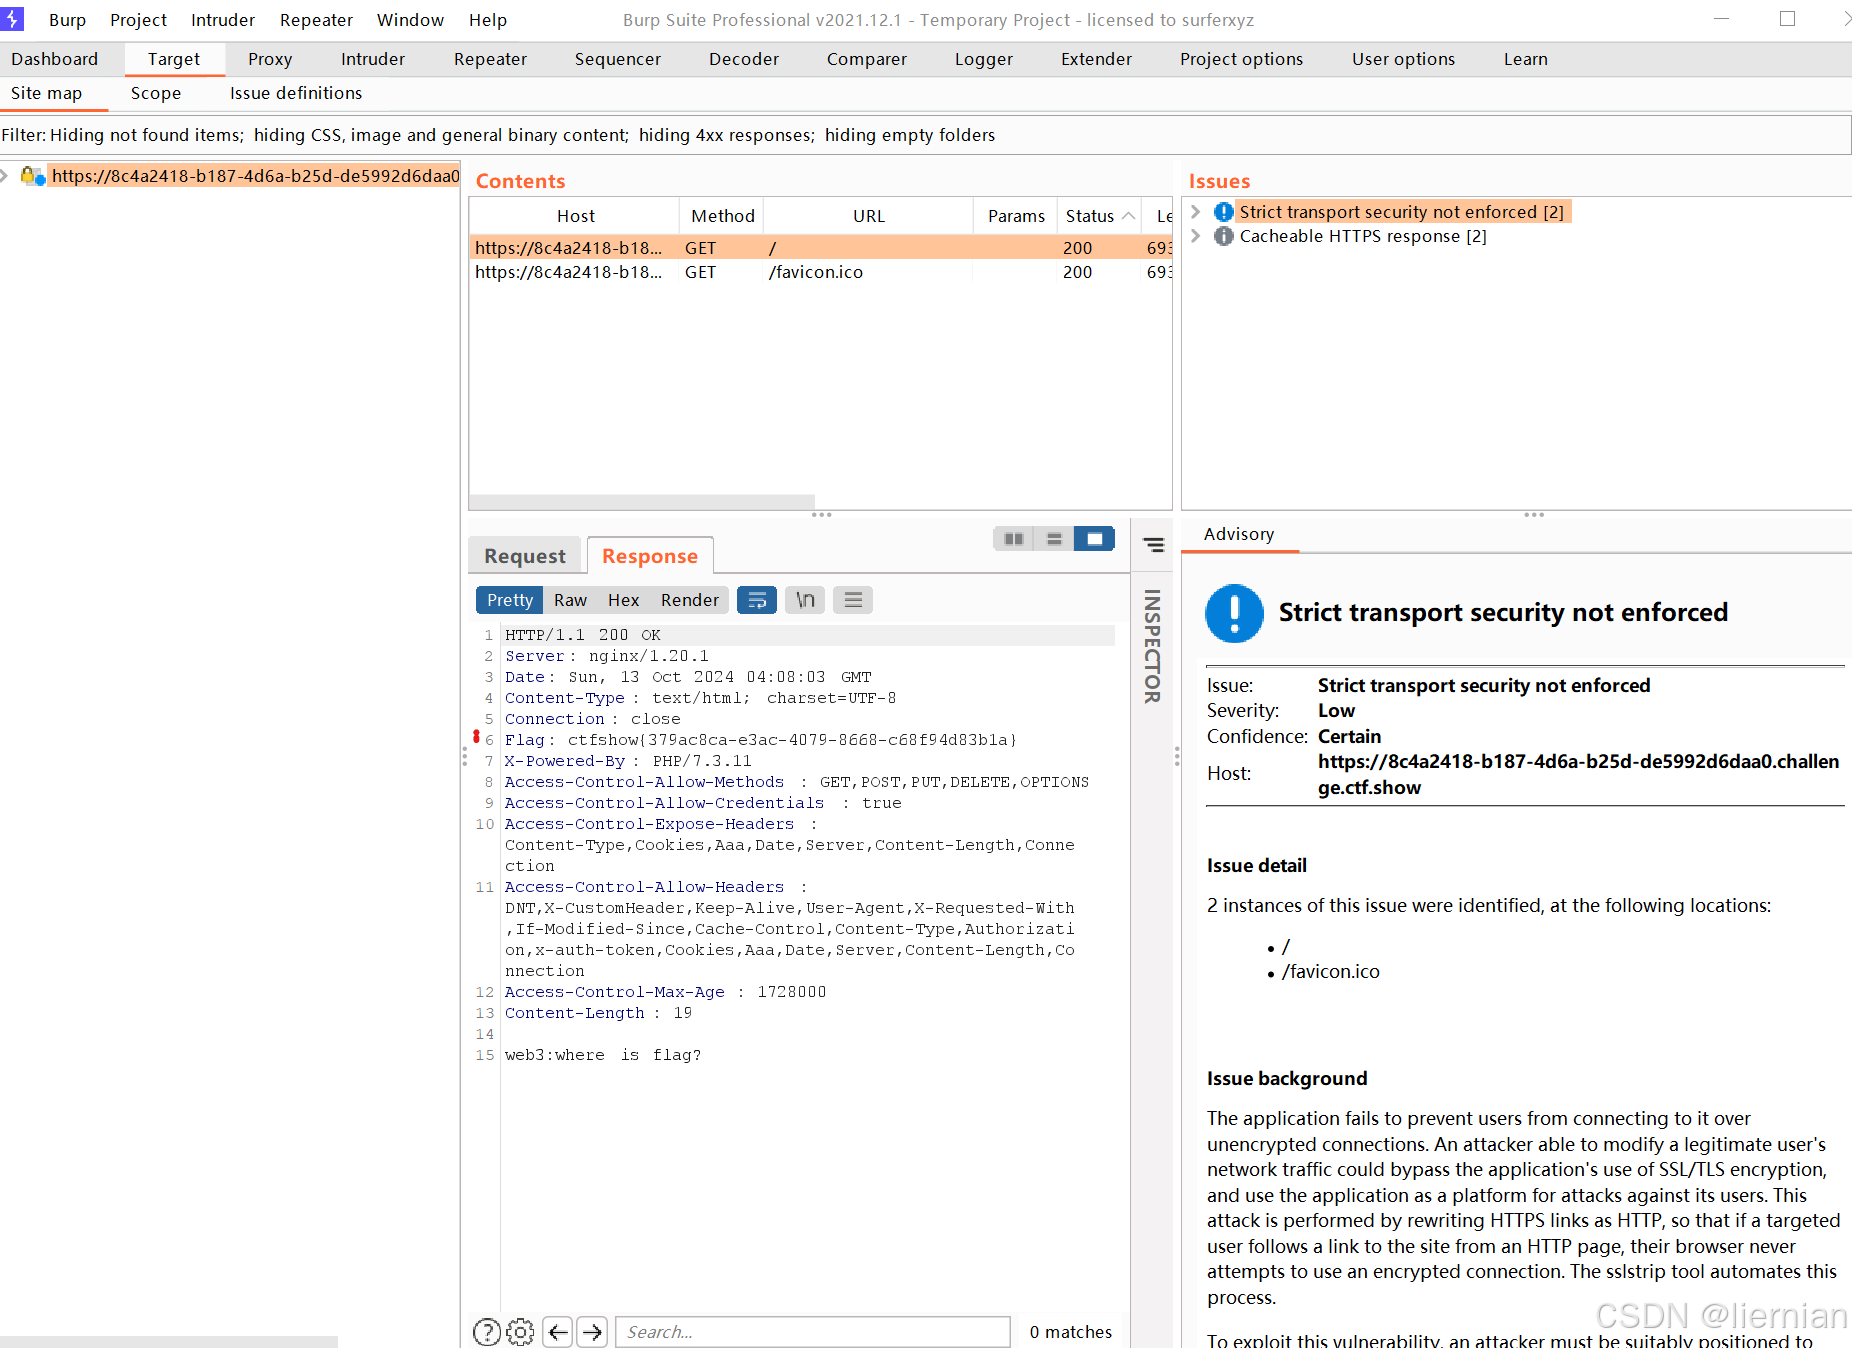Select side-by-side request/response layout icon
This screenshot has width=1852, height=1348.
1014,539
